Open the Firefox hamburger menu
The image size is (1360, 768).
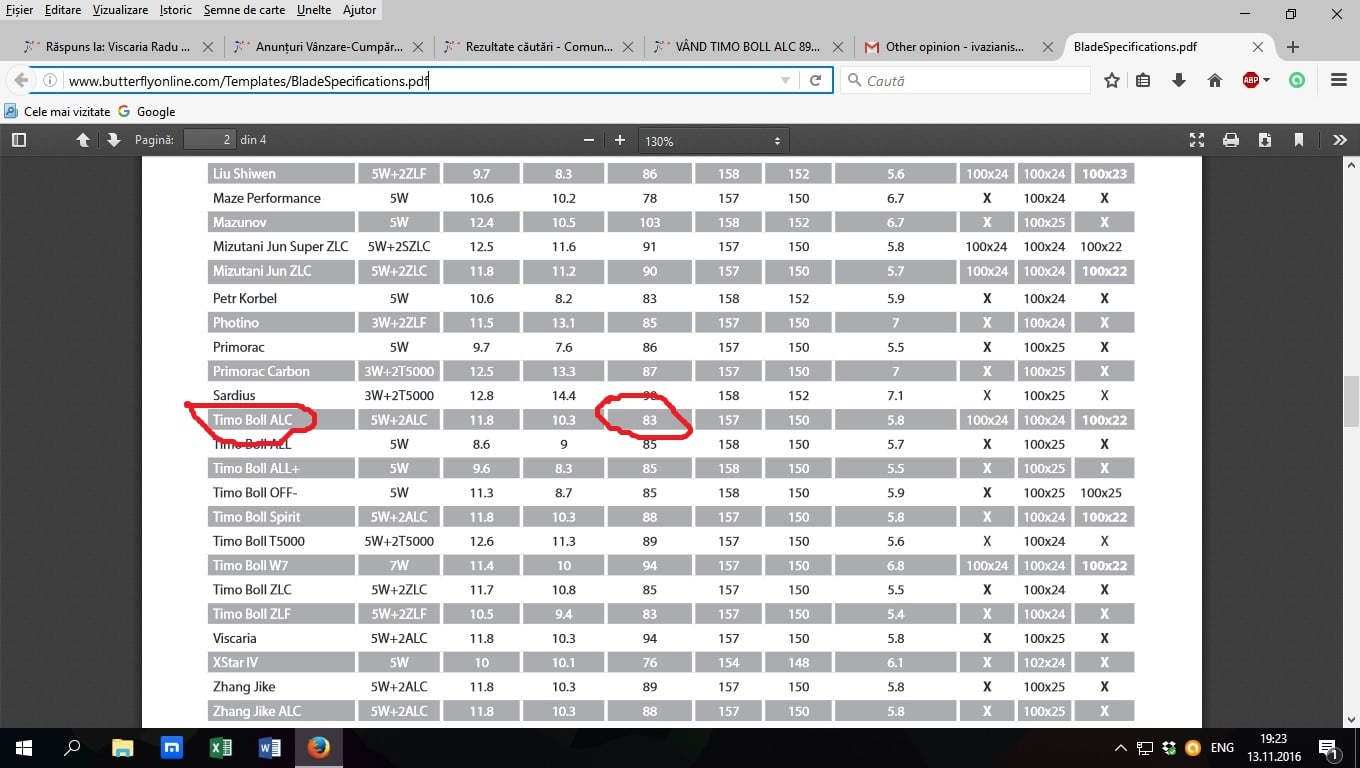(1339, 81)
